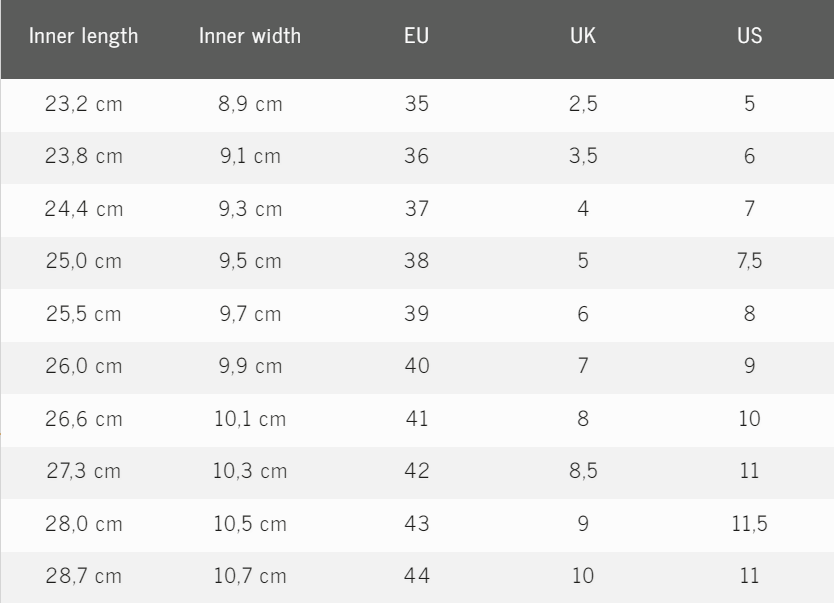The image size is (834, 603).
Task: Select the 28,7 cm inner length cell
Action: tap(84, 576)
